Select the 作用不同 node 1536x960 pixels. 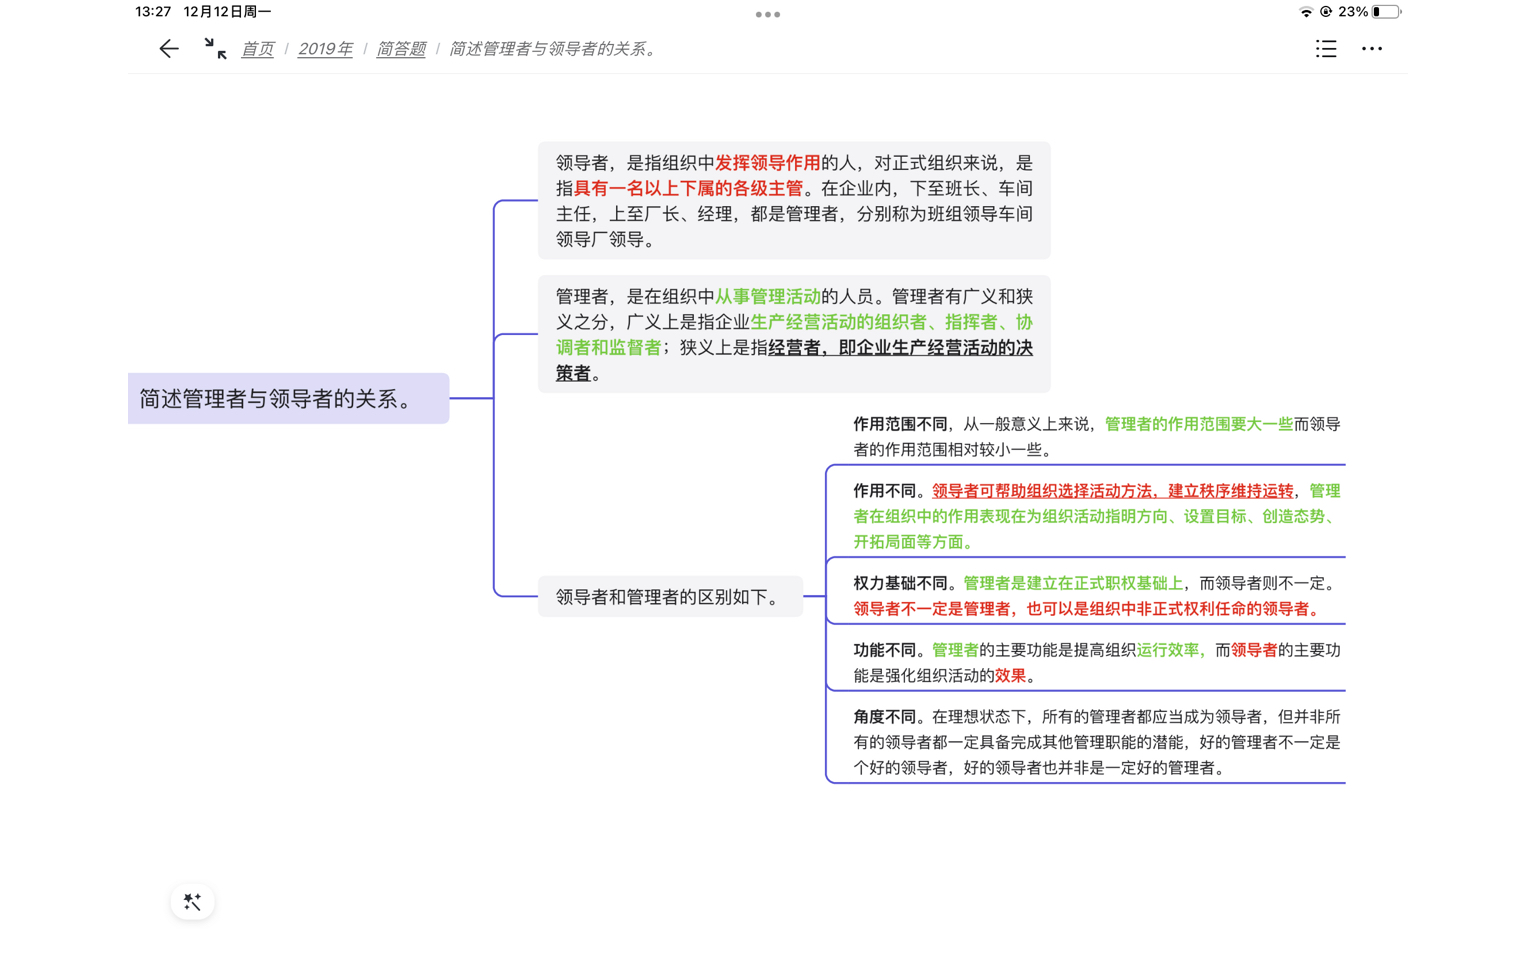[1096, 516]
